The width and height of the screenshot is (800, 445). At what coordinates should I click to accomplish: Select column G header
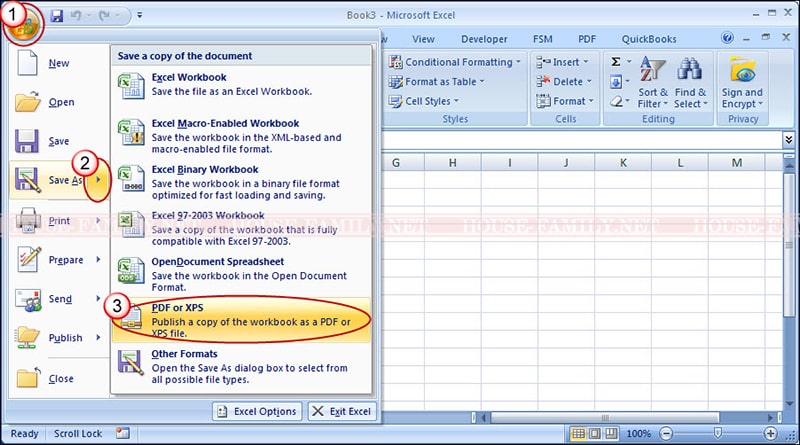(395, 163)
